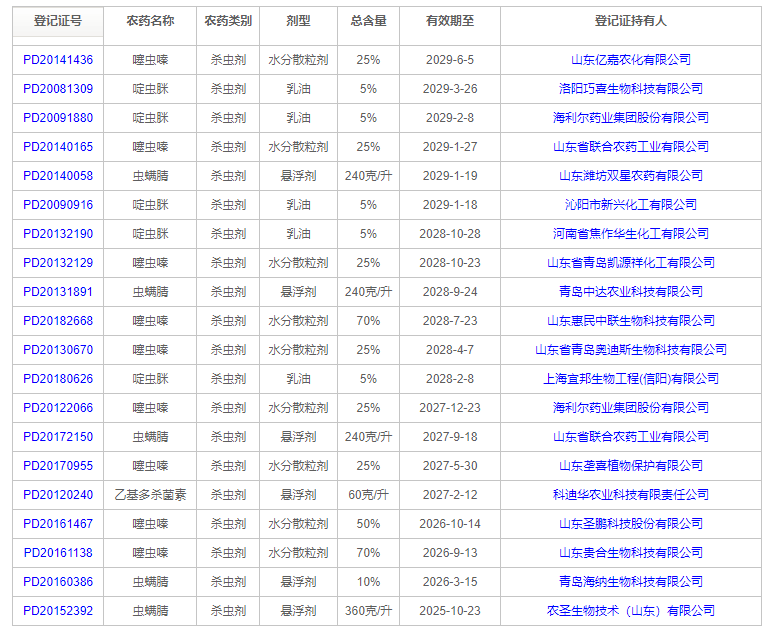This screenshot has width=766, height=628.
Task: Open registration link PD20161138
Action: (x=58, y=553)
